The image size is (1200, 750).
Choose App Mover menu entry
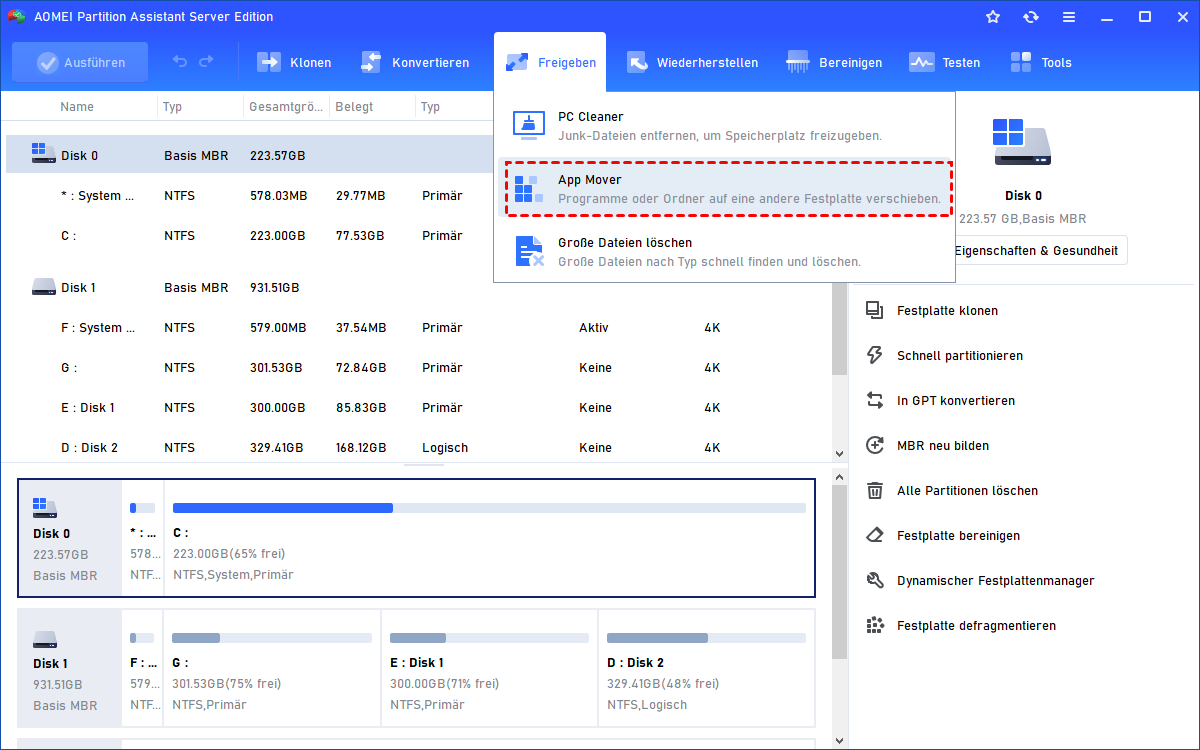[725, 189]
